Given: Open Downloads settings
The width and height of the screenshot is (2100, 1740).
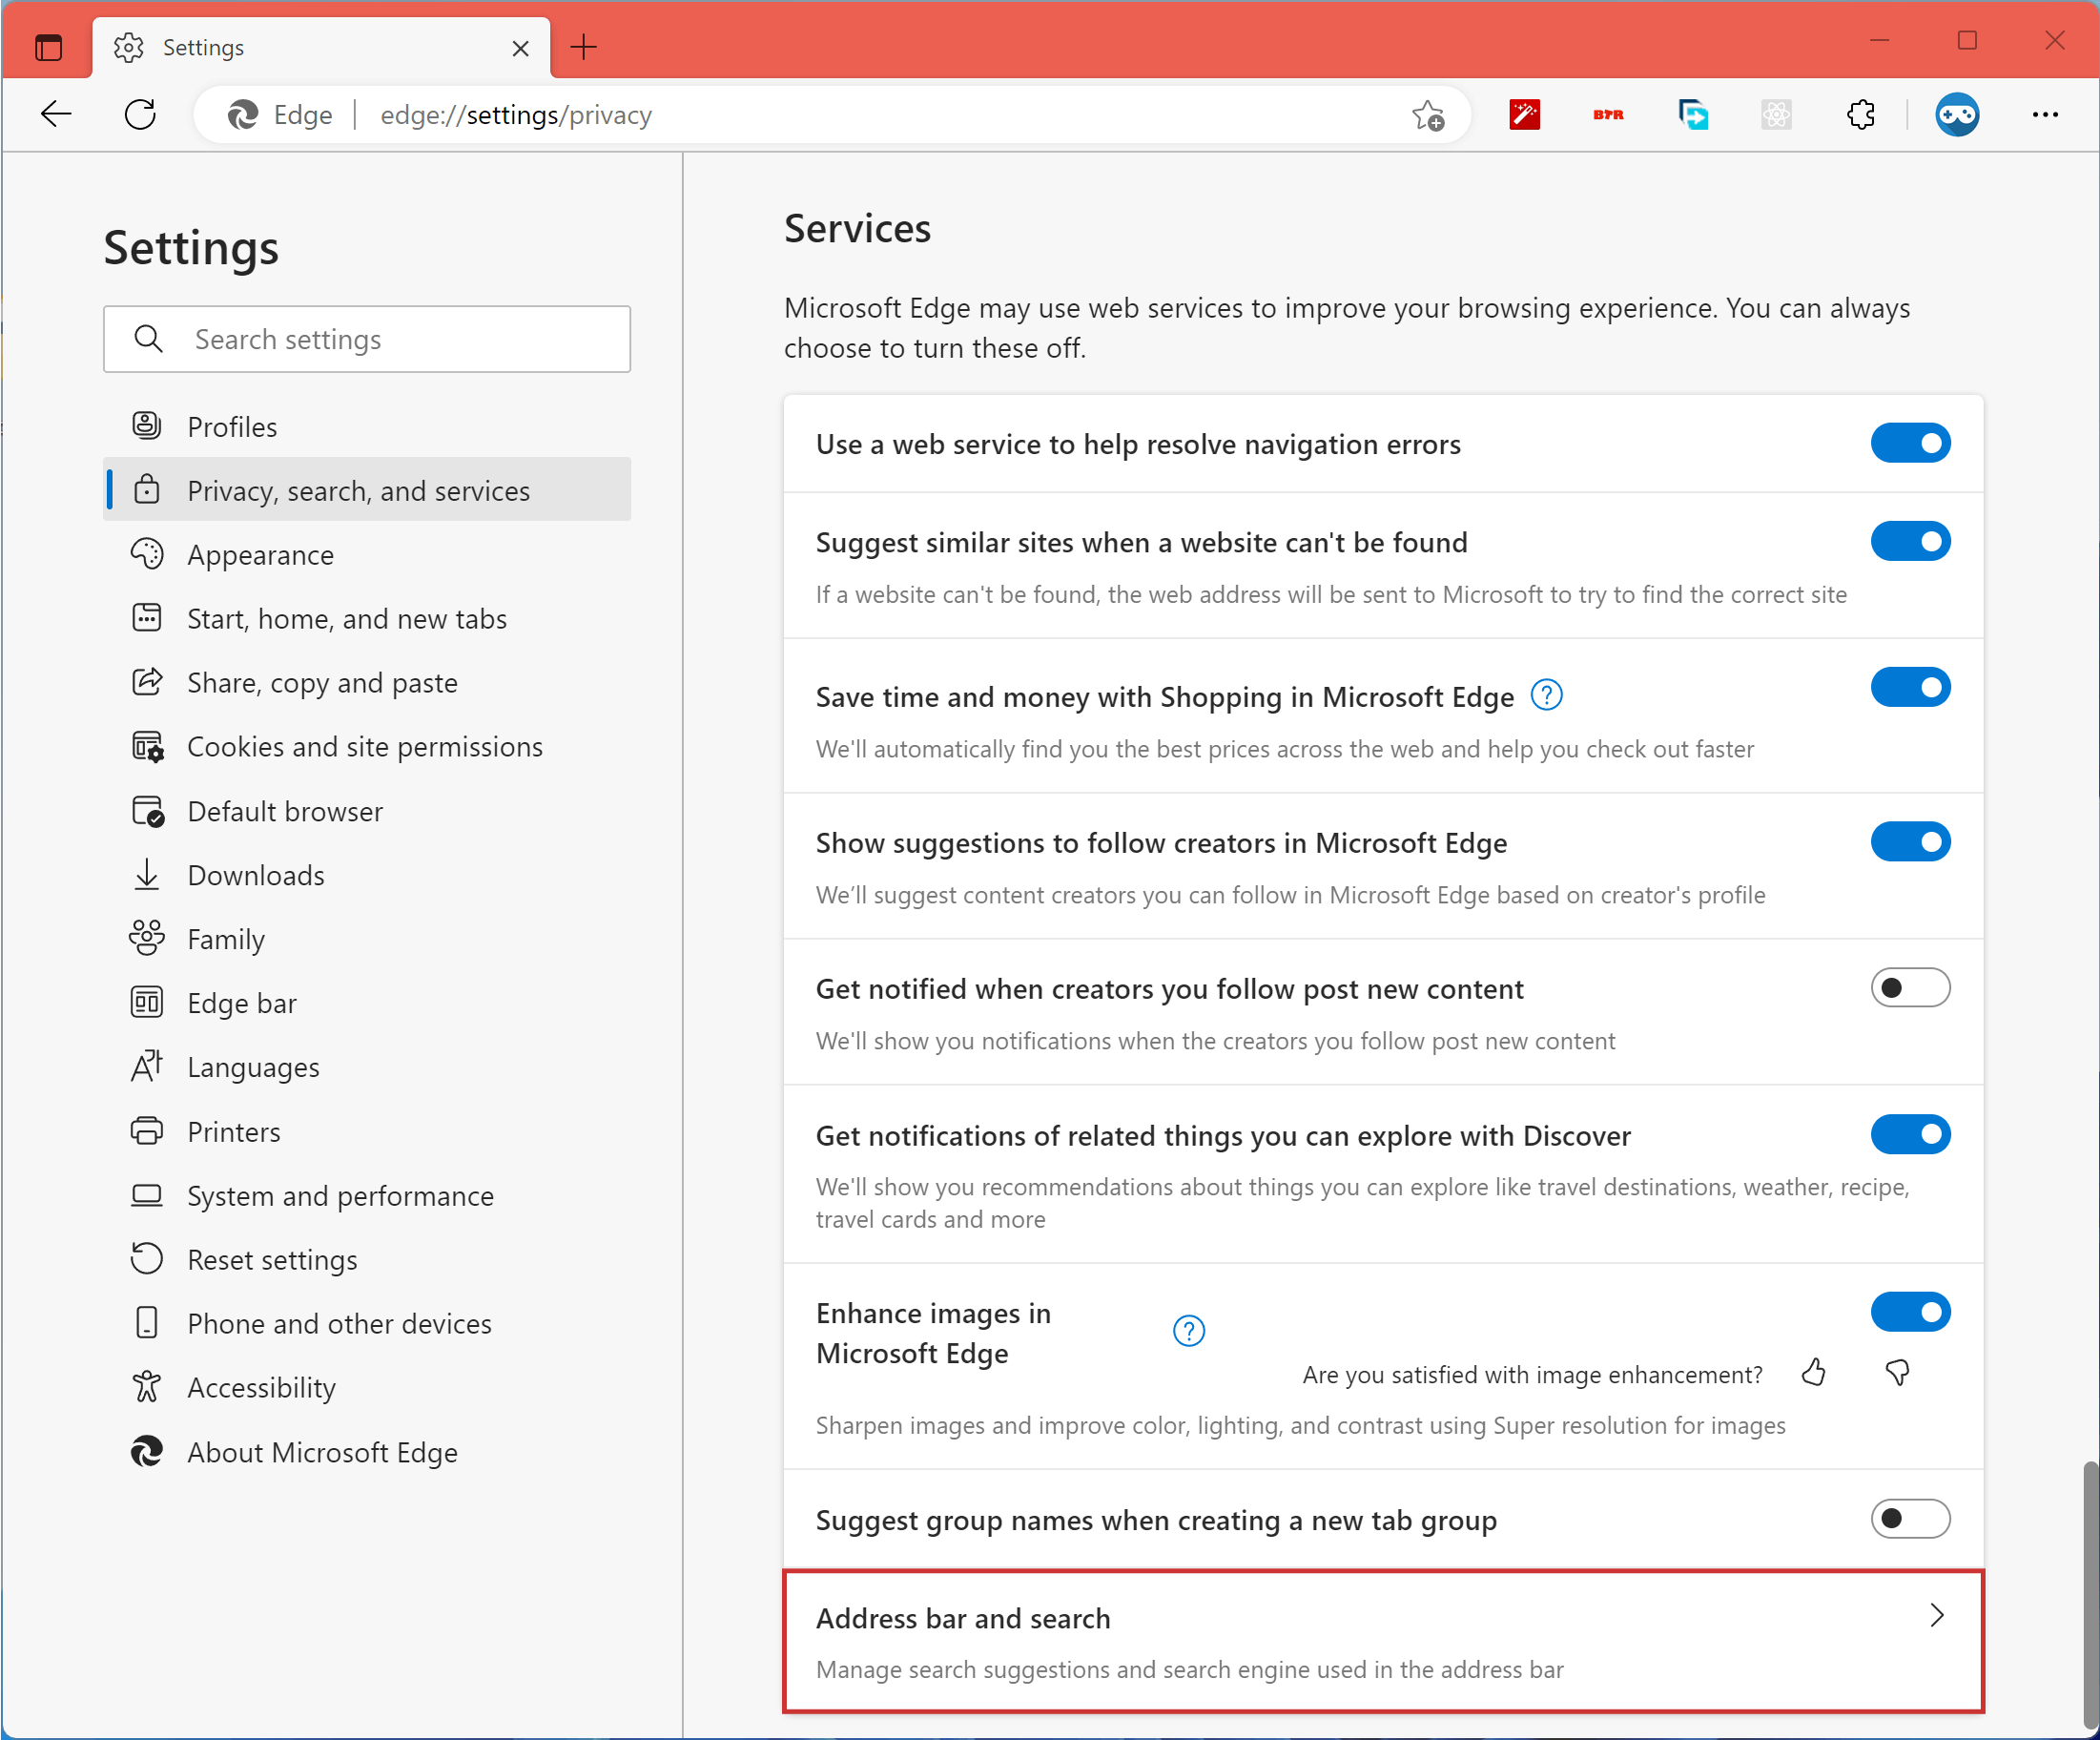Looking at the screenshot, I should [x=367, y=875].
